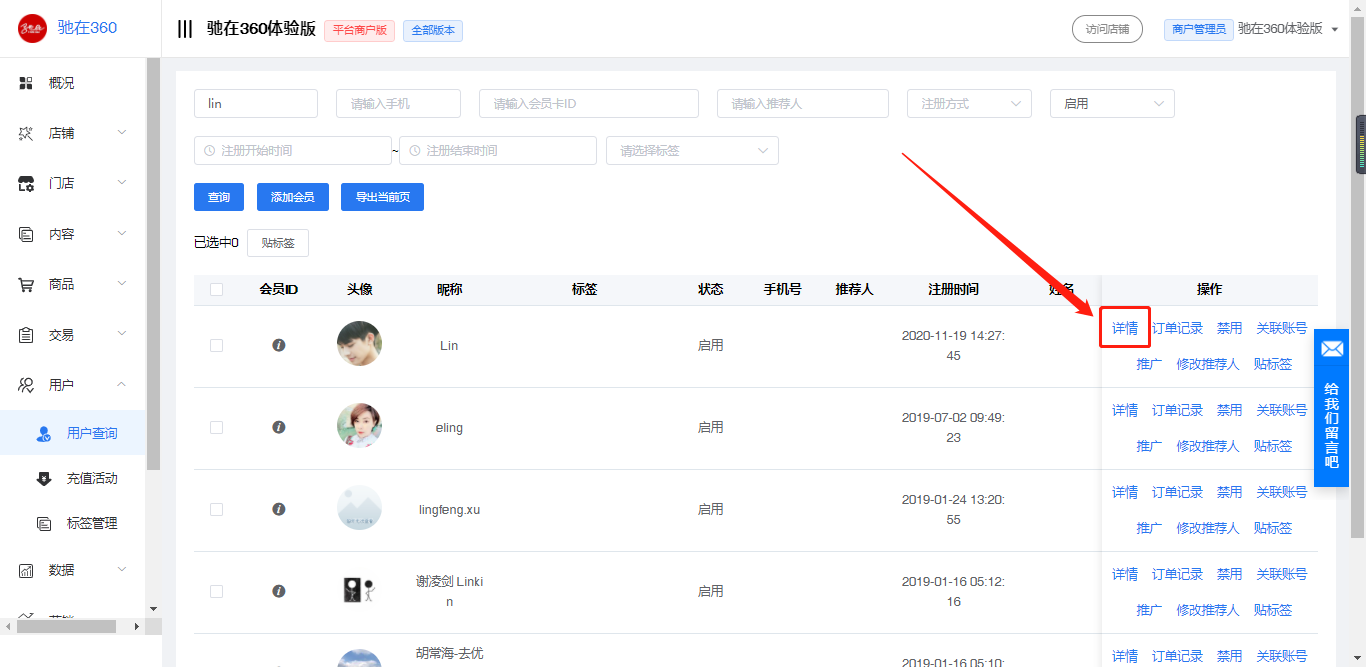
Task: Click the nickname input containing lin
Action: (256, 103)
